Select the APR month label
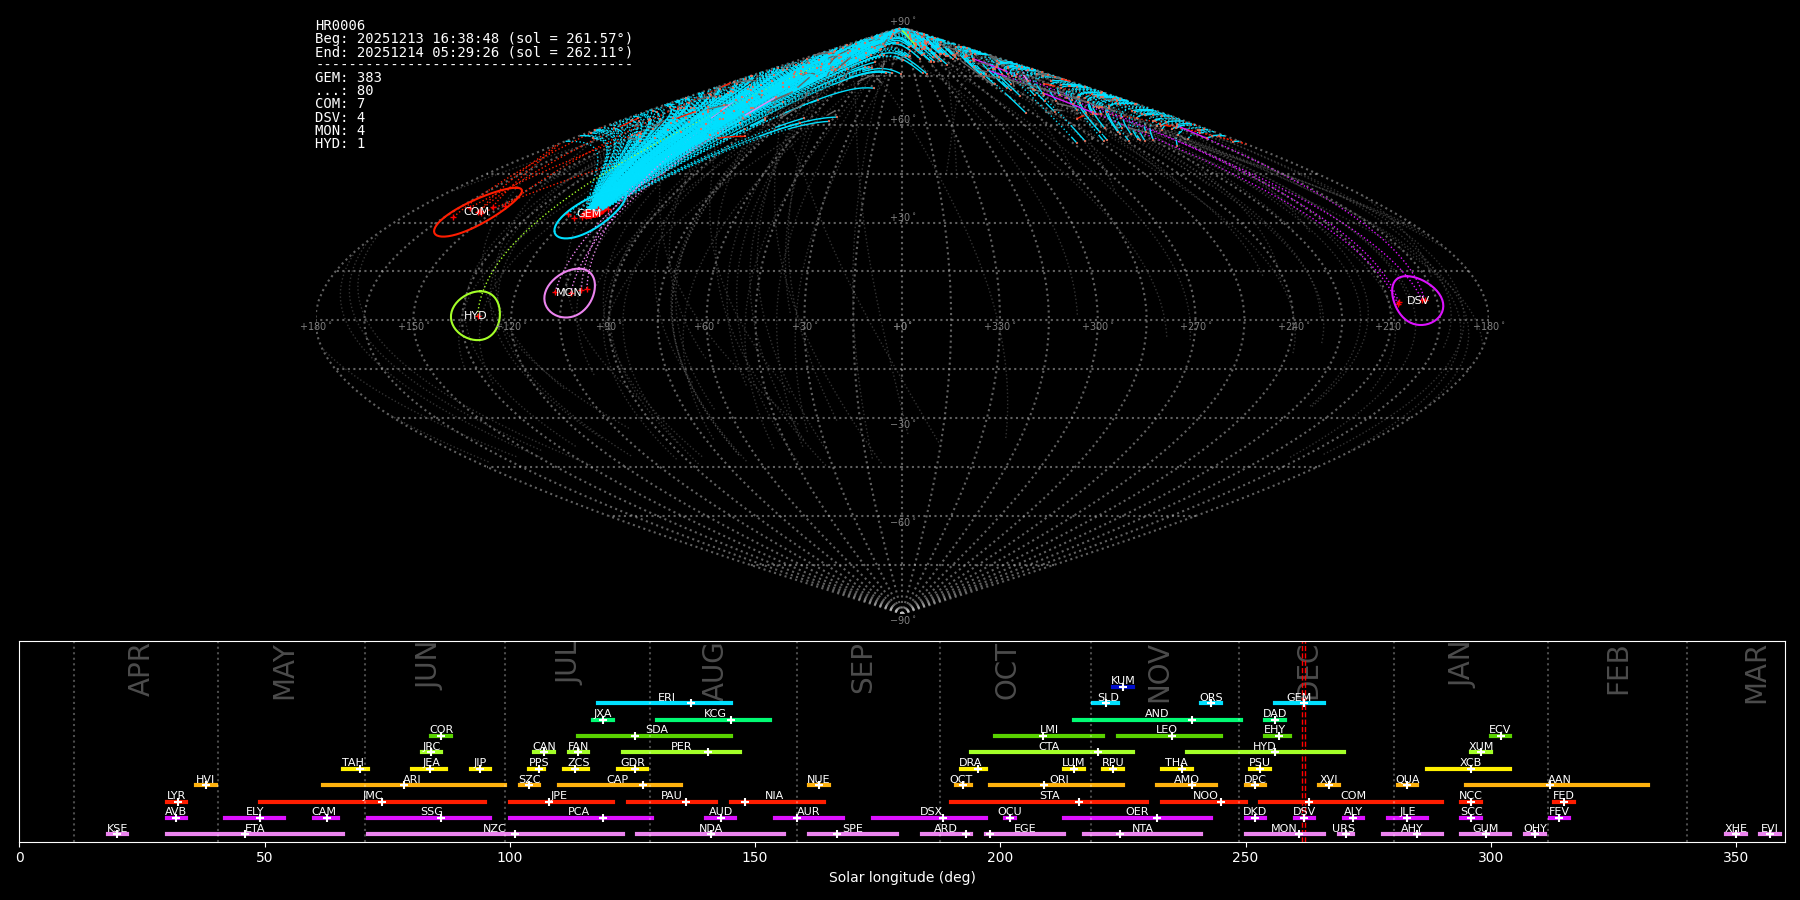1800x900 pixels. pyautogui.click(x=140, y=670)
